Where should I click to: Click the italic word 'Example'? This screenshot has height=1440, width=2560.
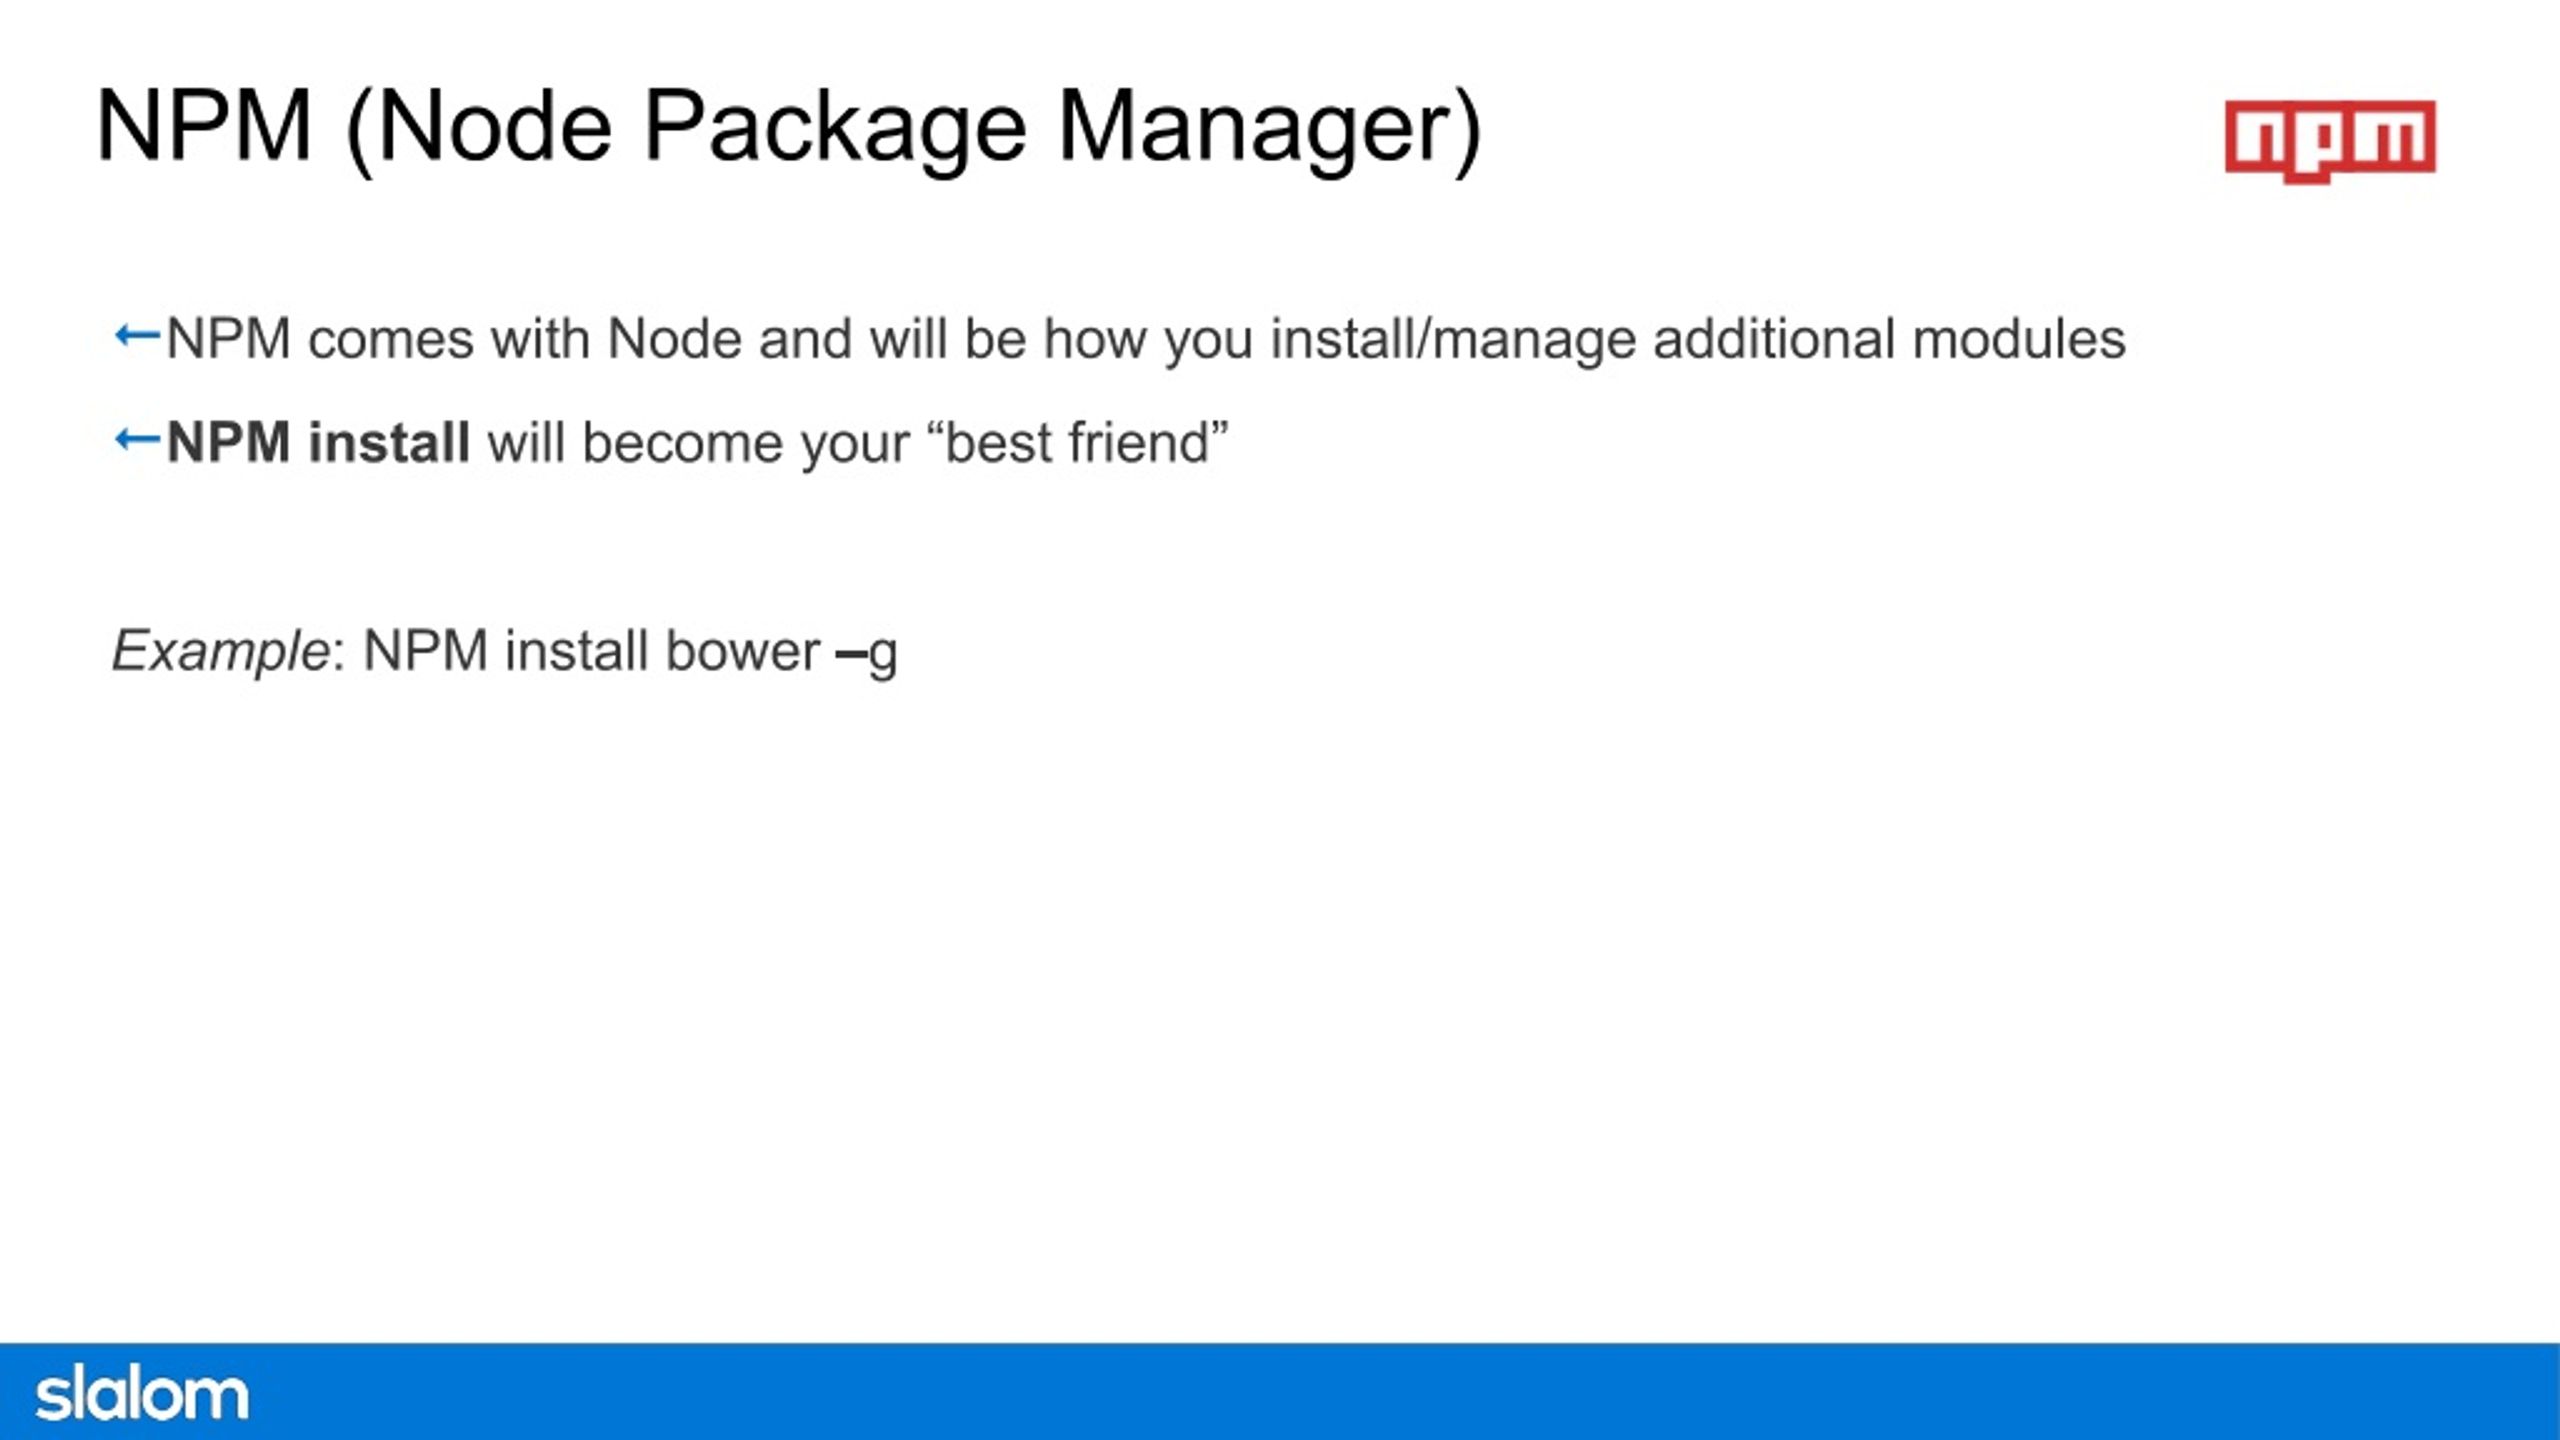pyautogui.click(x=221, y=652)
